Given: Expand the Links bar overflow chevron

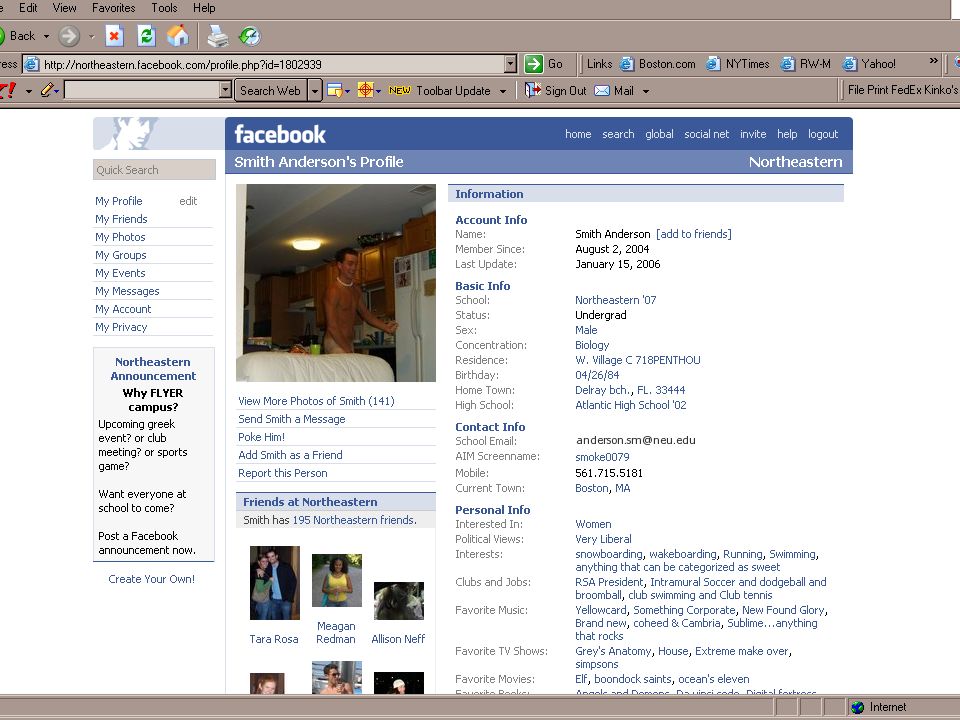Looking at the screenshot, I should point(934,61).
